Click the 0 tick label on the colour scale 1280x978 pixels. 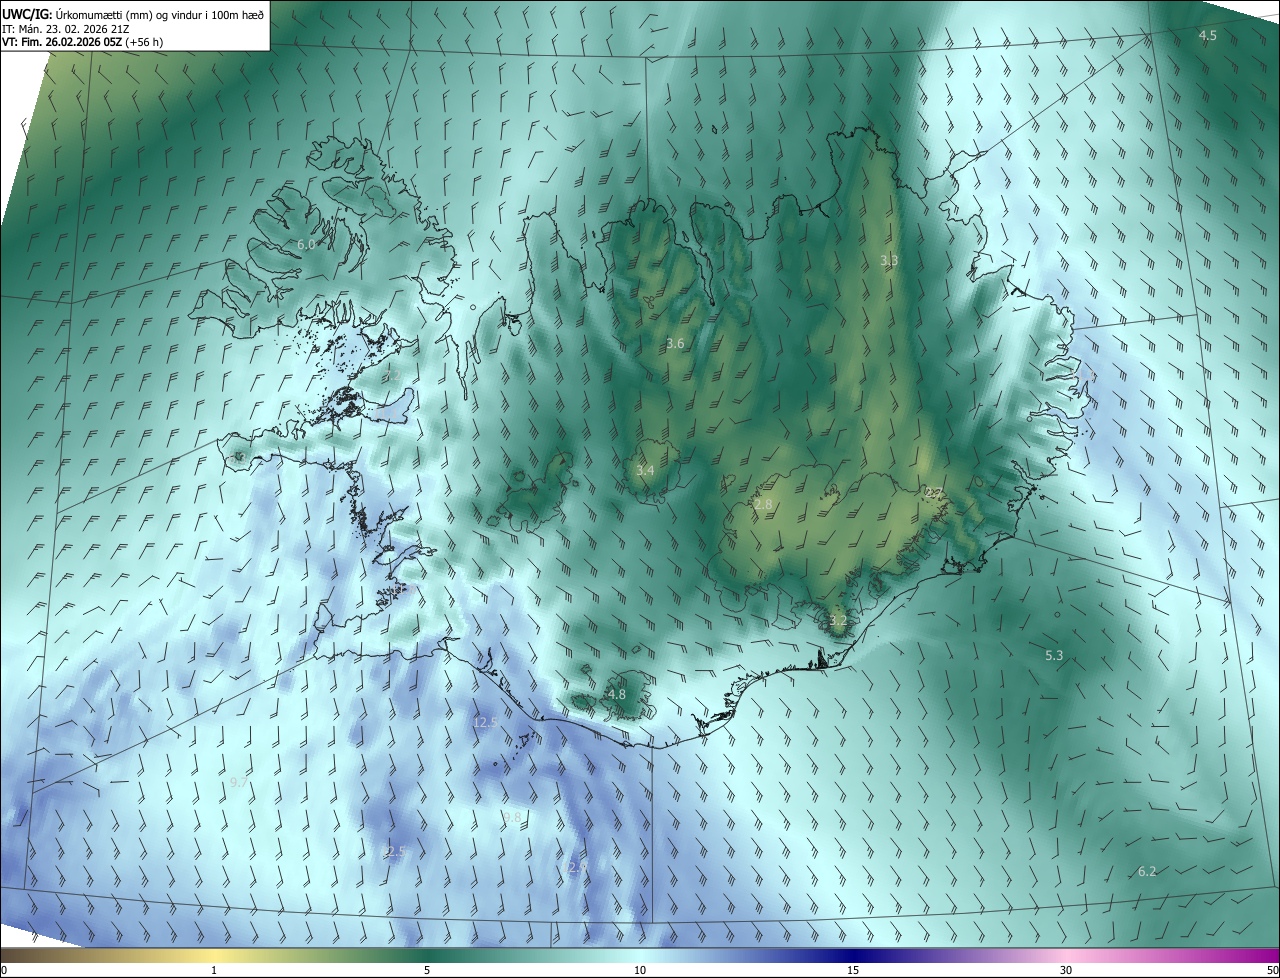[4, 970]
